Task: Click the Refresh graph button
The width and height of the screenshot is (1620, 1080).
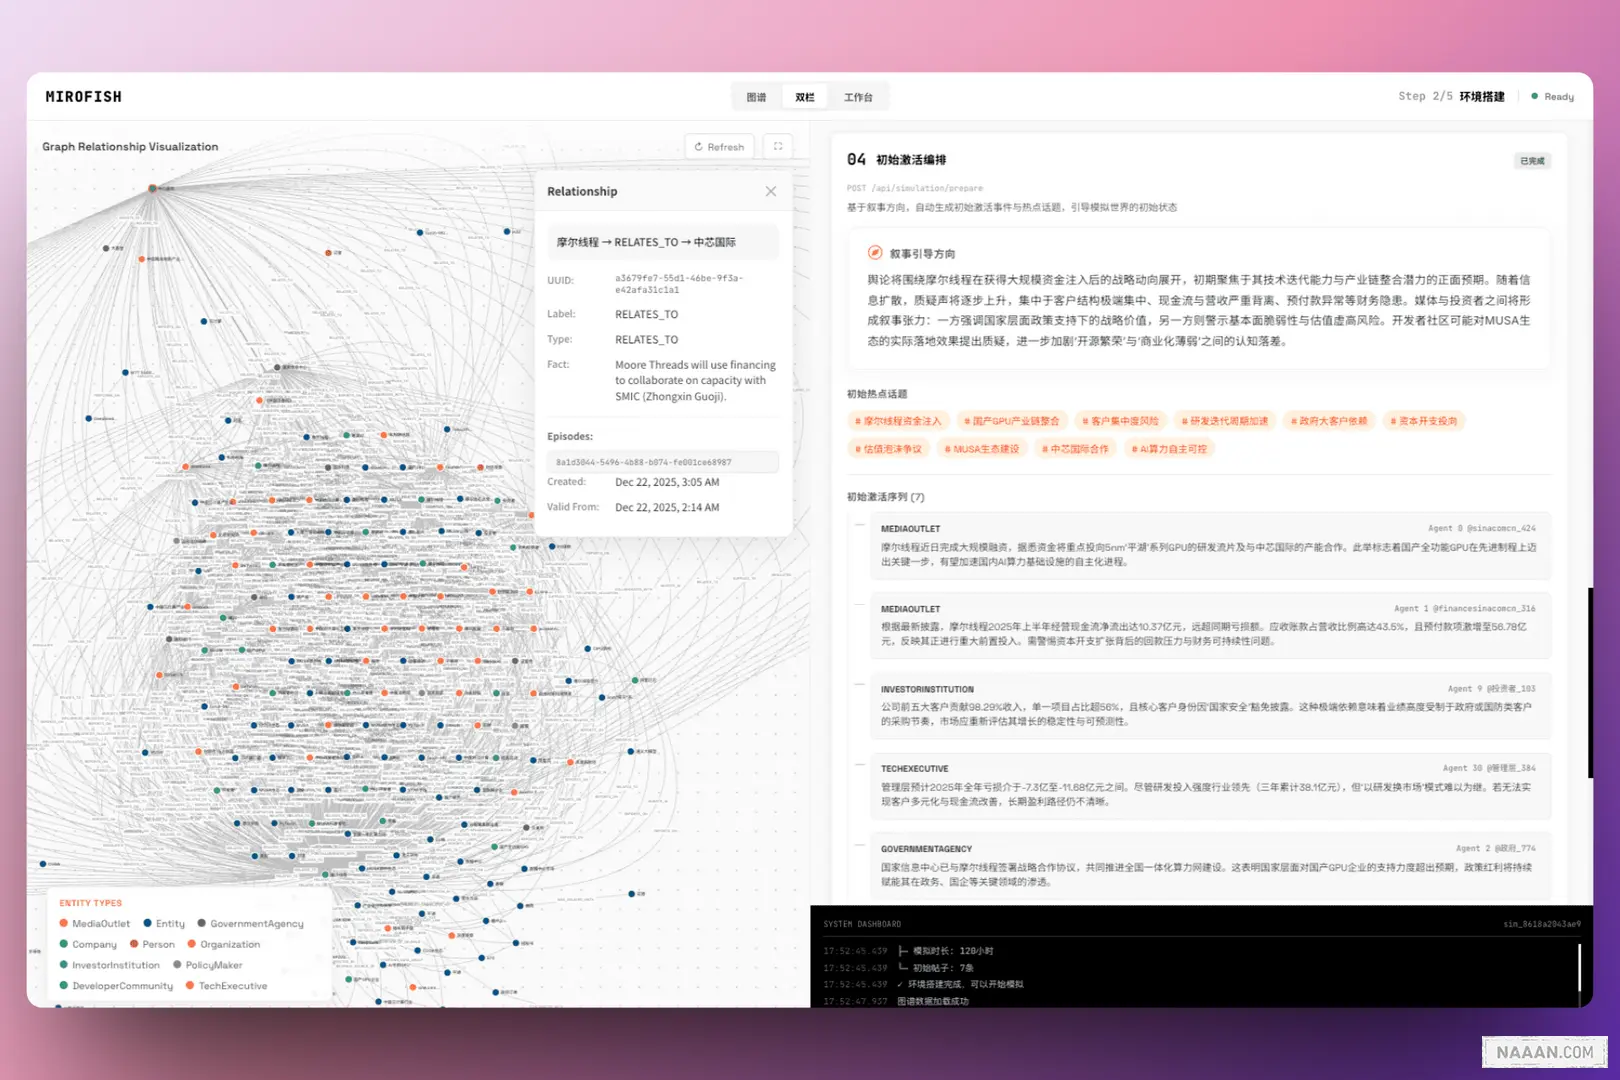Action: [719, 147]
